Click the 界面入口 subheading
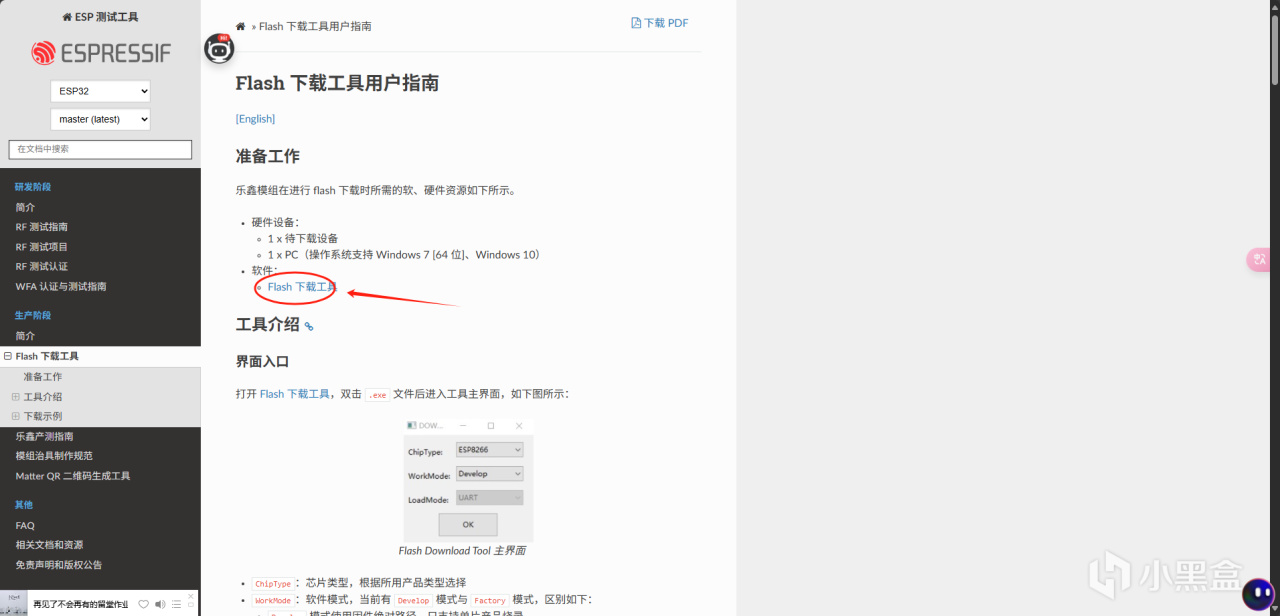The image size is (1280, 616). point(262,361)
